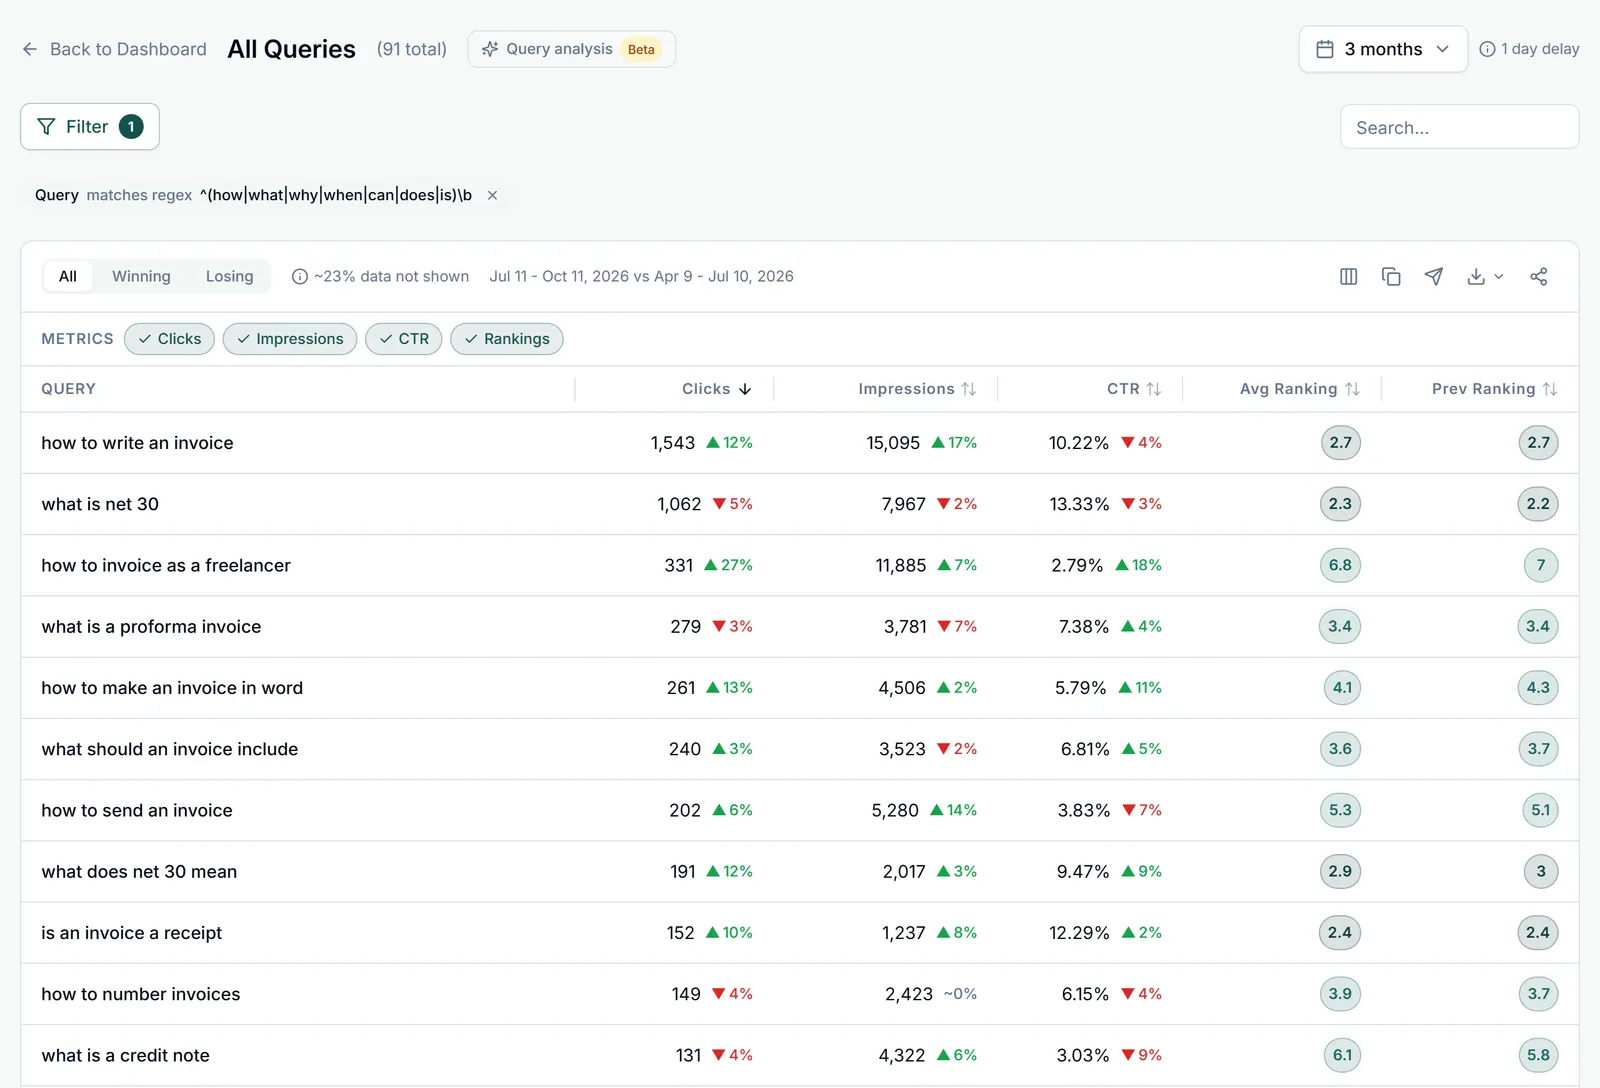This screenshot has height=1088, width=1600.
Task: Toggle the Impressions metric chip
Action: tap(290, 339)
